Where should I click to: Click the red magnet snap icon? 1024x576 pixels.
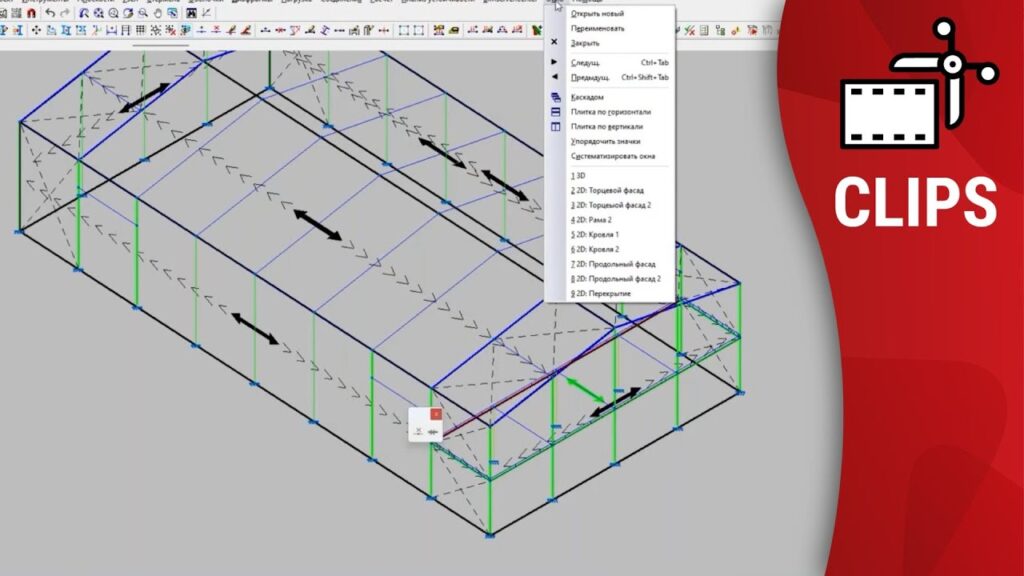(x=31, y=13)
